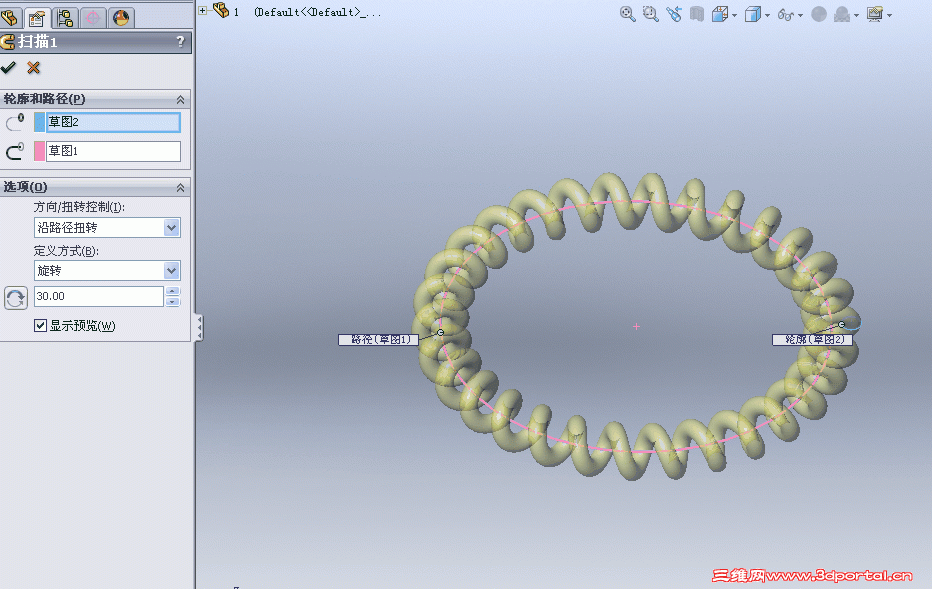Click the Edit Appearance sphere icon
Screen dimensions: 932x589
pyautogui.click(x=819, y=14)
